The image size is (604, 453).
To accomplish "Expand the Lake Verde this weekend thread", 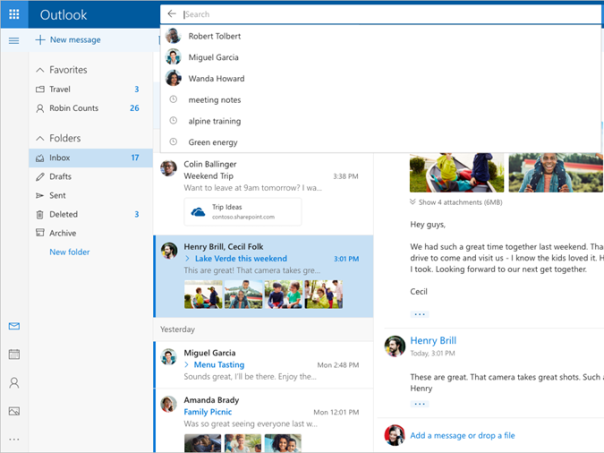I will [188, 259].
